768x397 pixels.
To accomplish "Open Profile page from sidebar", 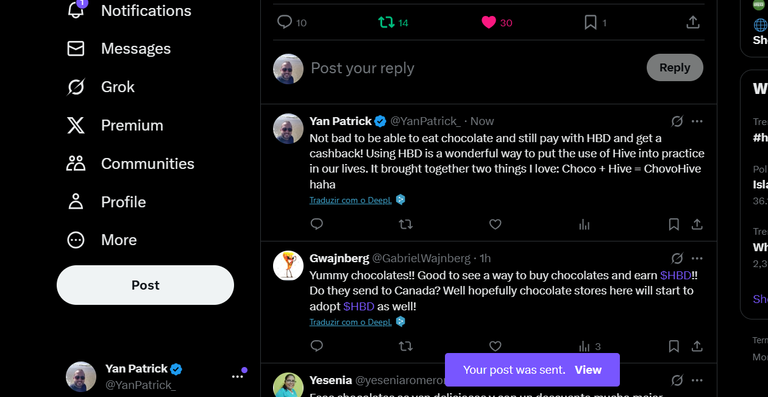I will click(106, 202).
